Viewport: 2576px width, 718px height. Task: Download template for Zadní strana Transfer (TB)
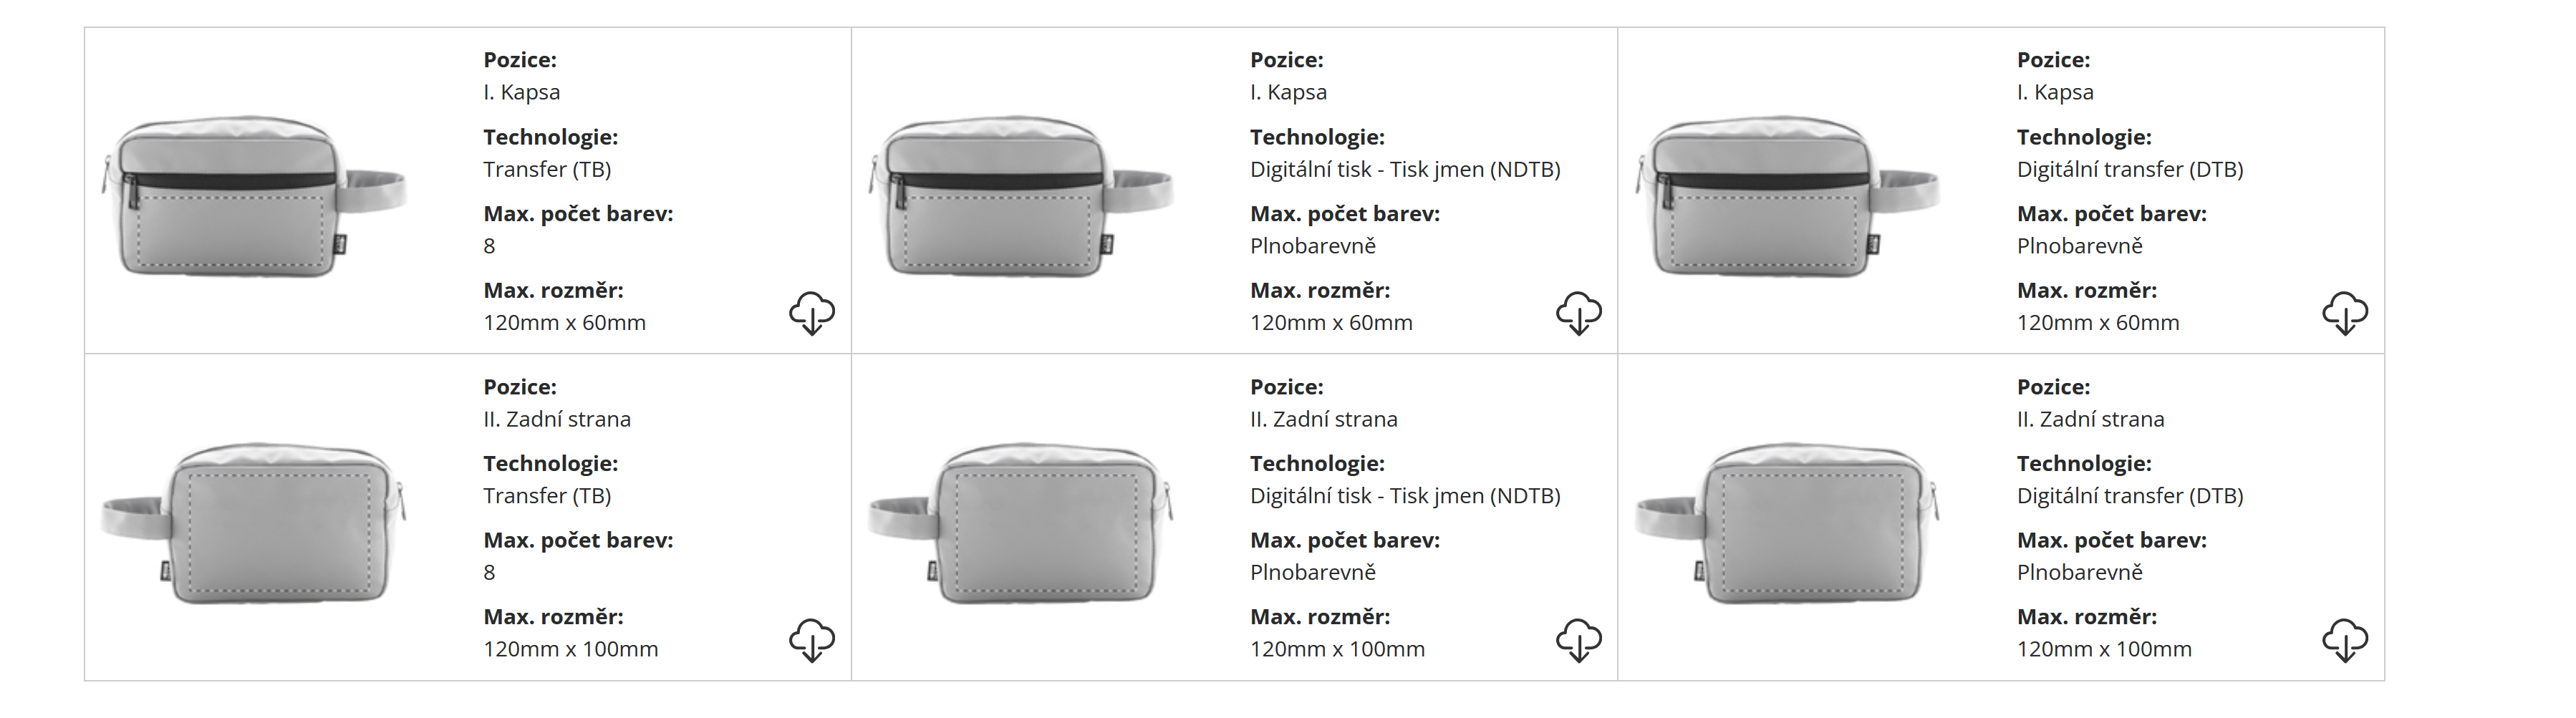pyautogui.click(x=811, y=640)
